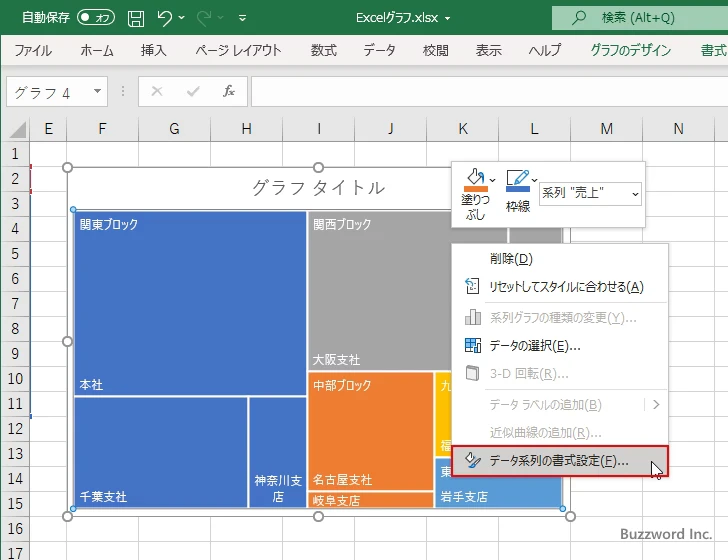Expand the Name Box dropdown arrow
728x560 pixels.
click(98, 91)
